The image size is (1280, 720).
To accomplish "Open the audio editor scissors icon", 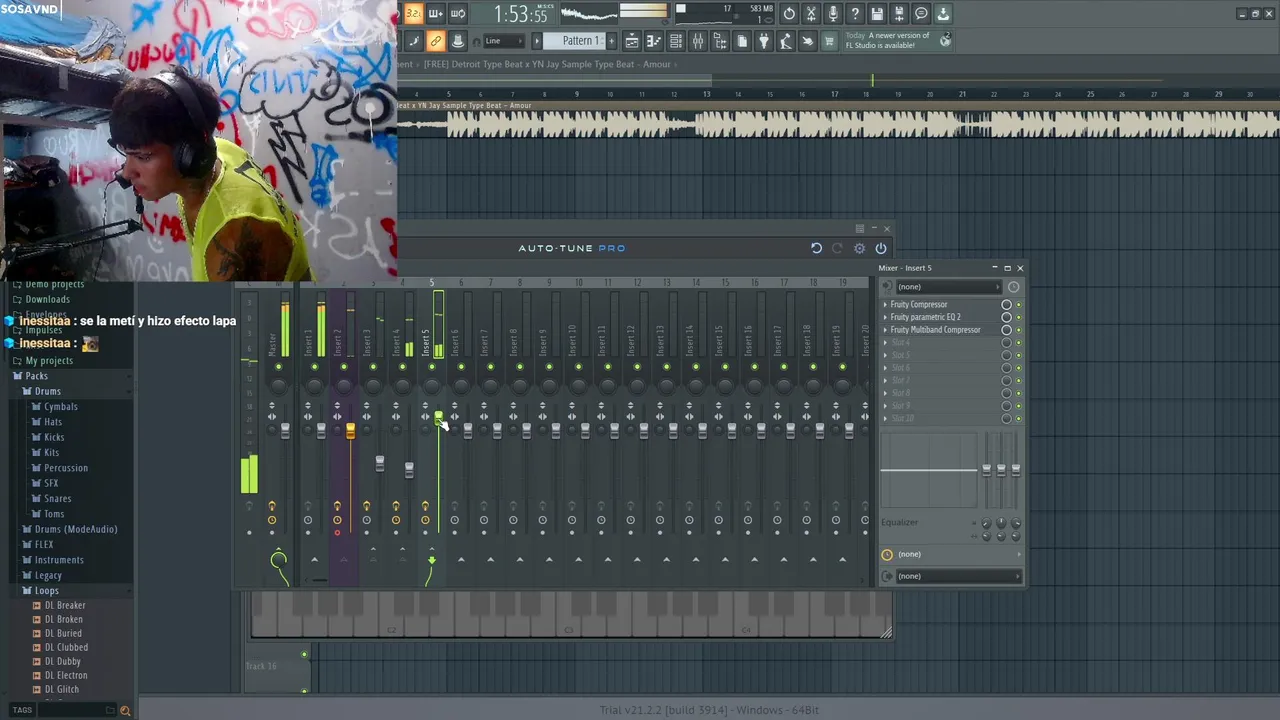I will pyautogui.click(x=811, y=14).
